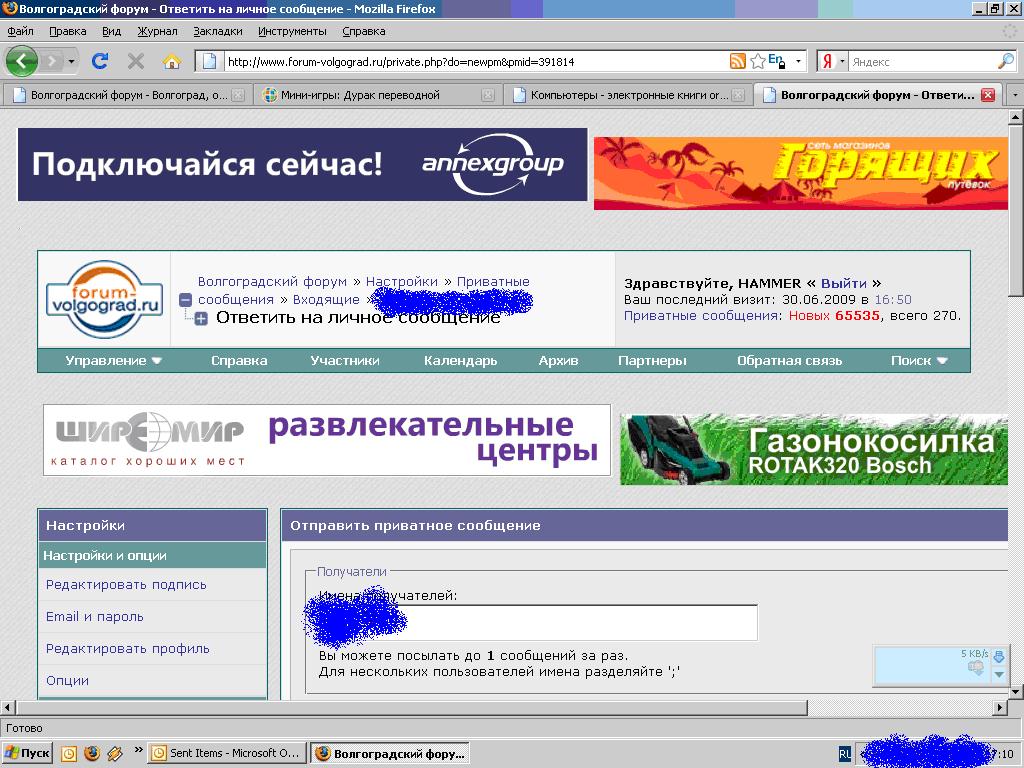Launch Firefox from the quick launch bar
Screen dimensions: 1024x768
(x=92, y=753)
